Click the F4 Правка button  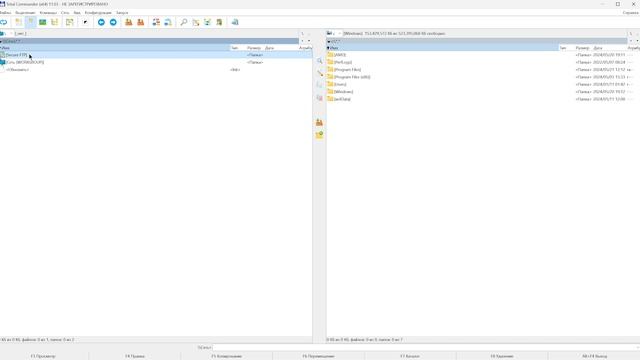click(135, 356)
